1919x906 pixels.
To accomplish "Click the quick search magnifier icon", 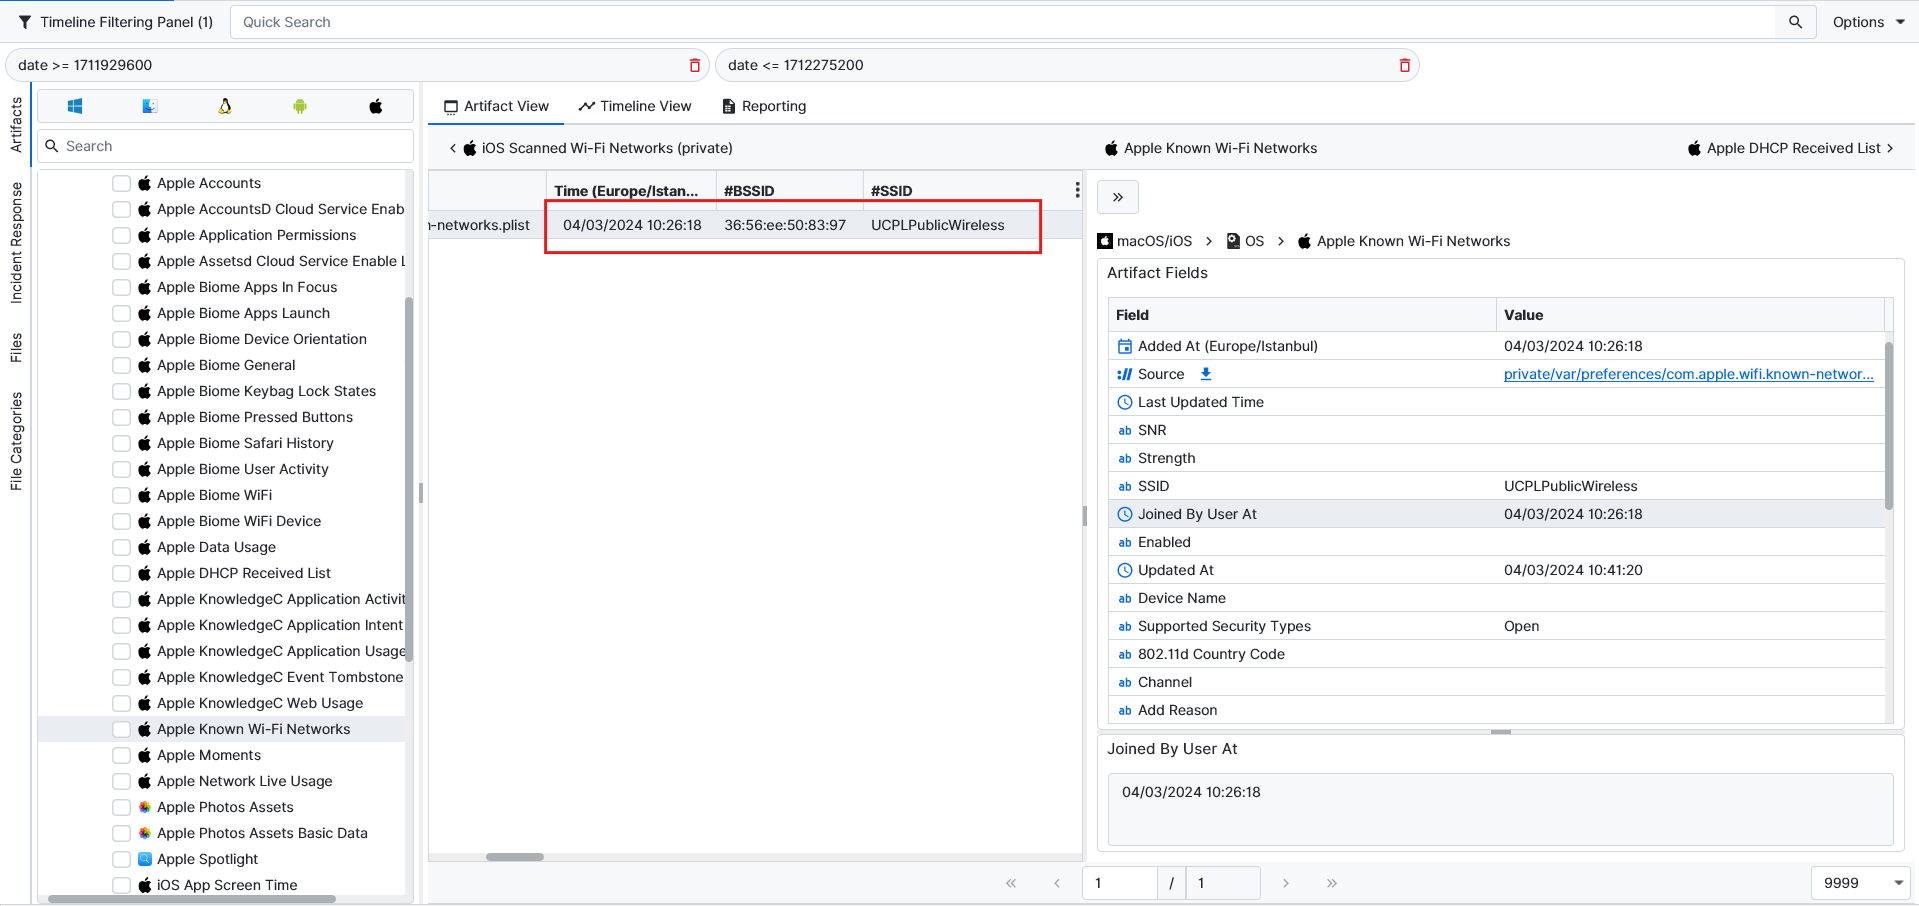I will point(1795,22).
